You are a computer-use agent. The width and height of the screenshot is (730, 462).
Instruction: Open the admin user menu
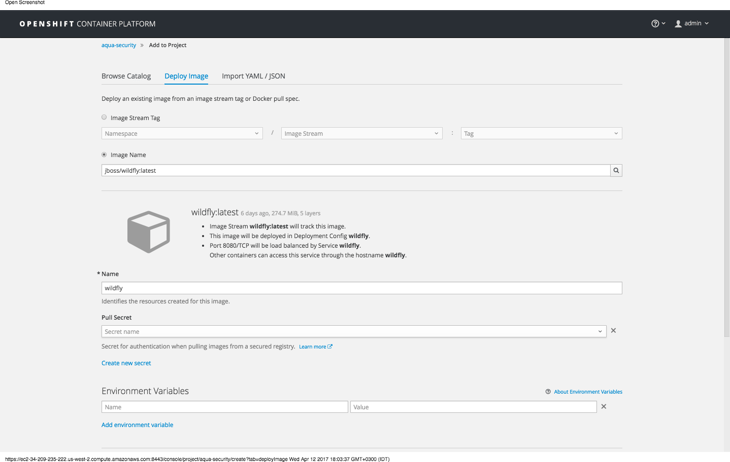pyautogui.click(x=692, y=23)
